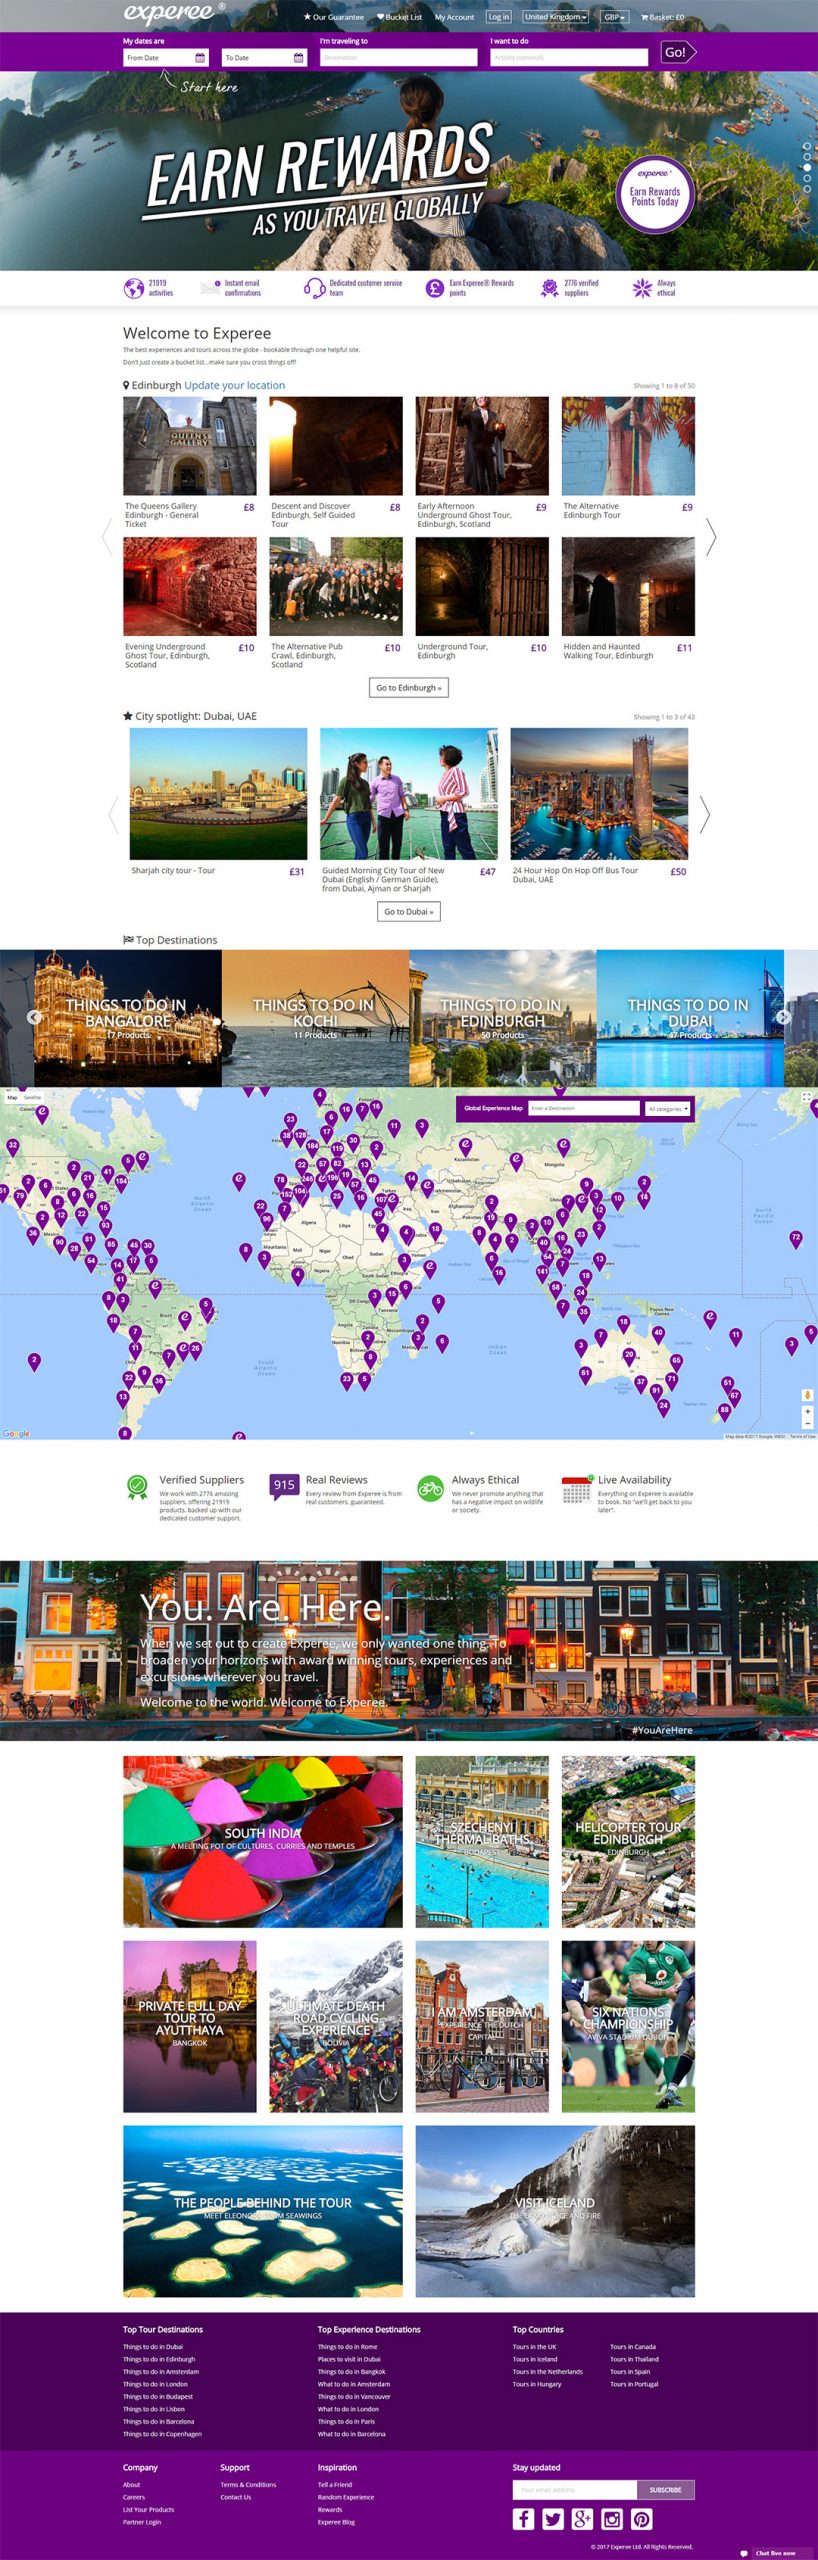Open the United Kingdom country dropdown
Screen dimensions: 818x2560
pos(555,17)
